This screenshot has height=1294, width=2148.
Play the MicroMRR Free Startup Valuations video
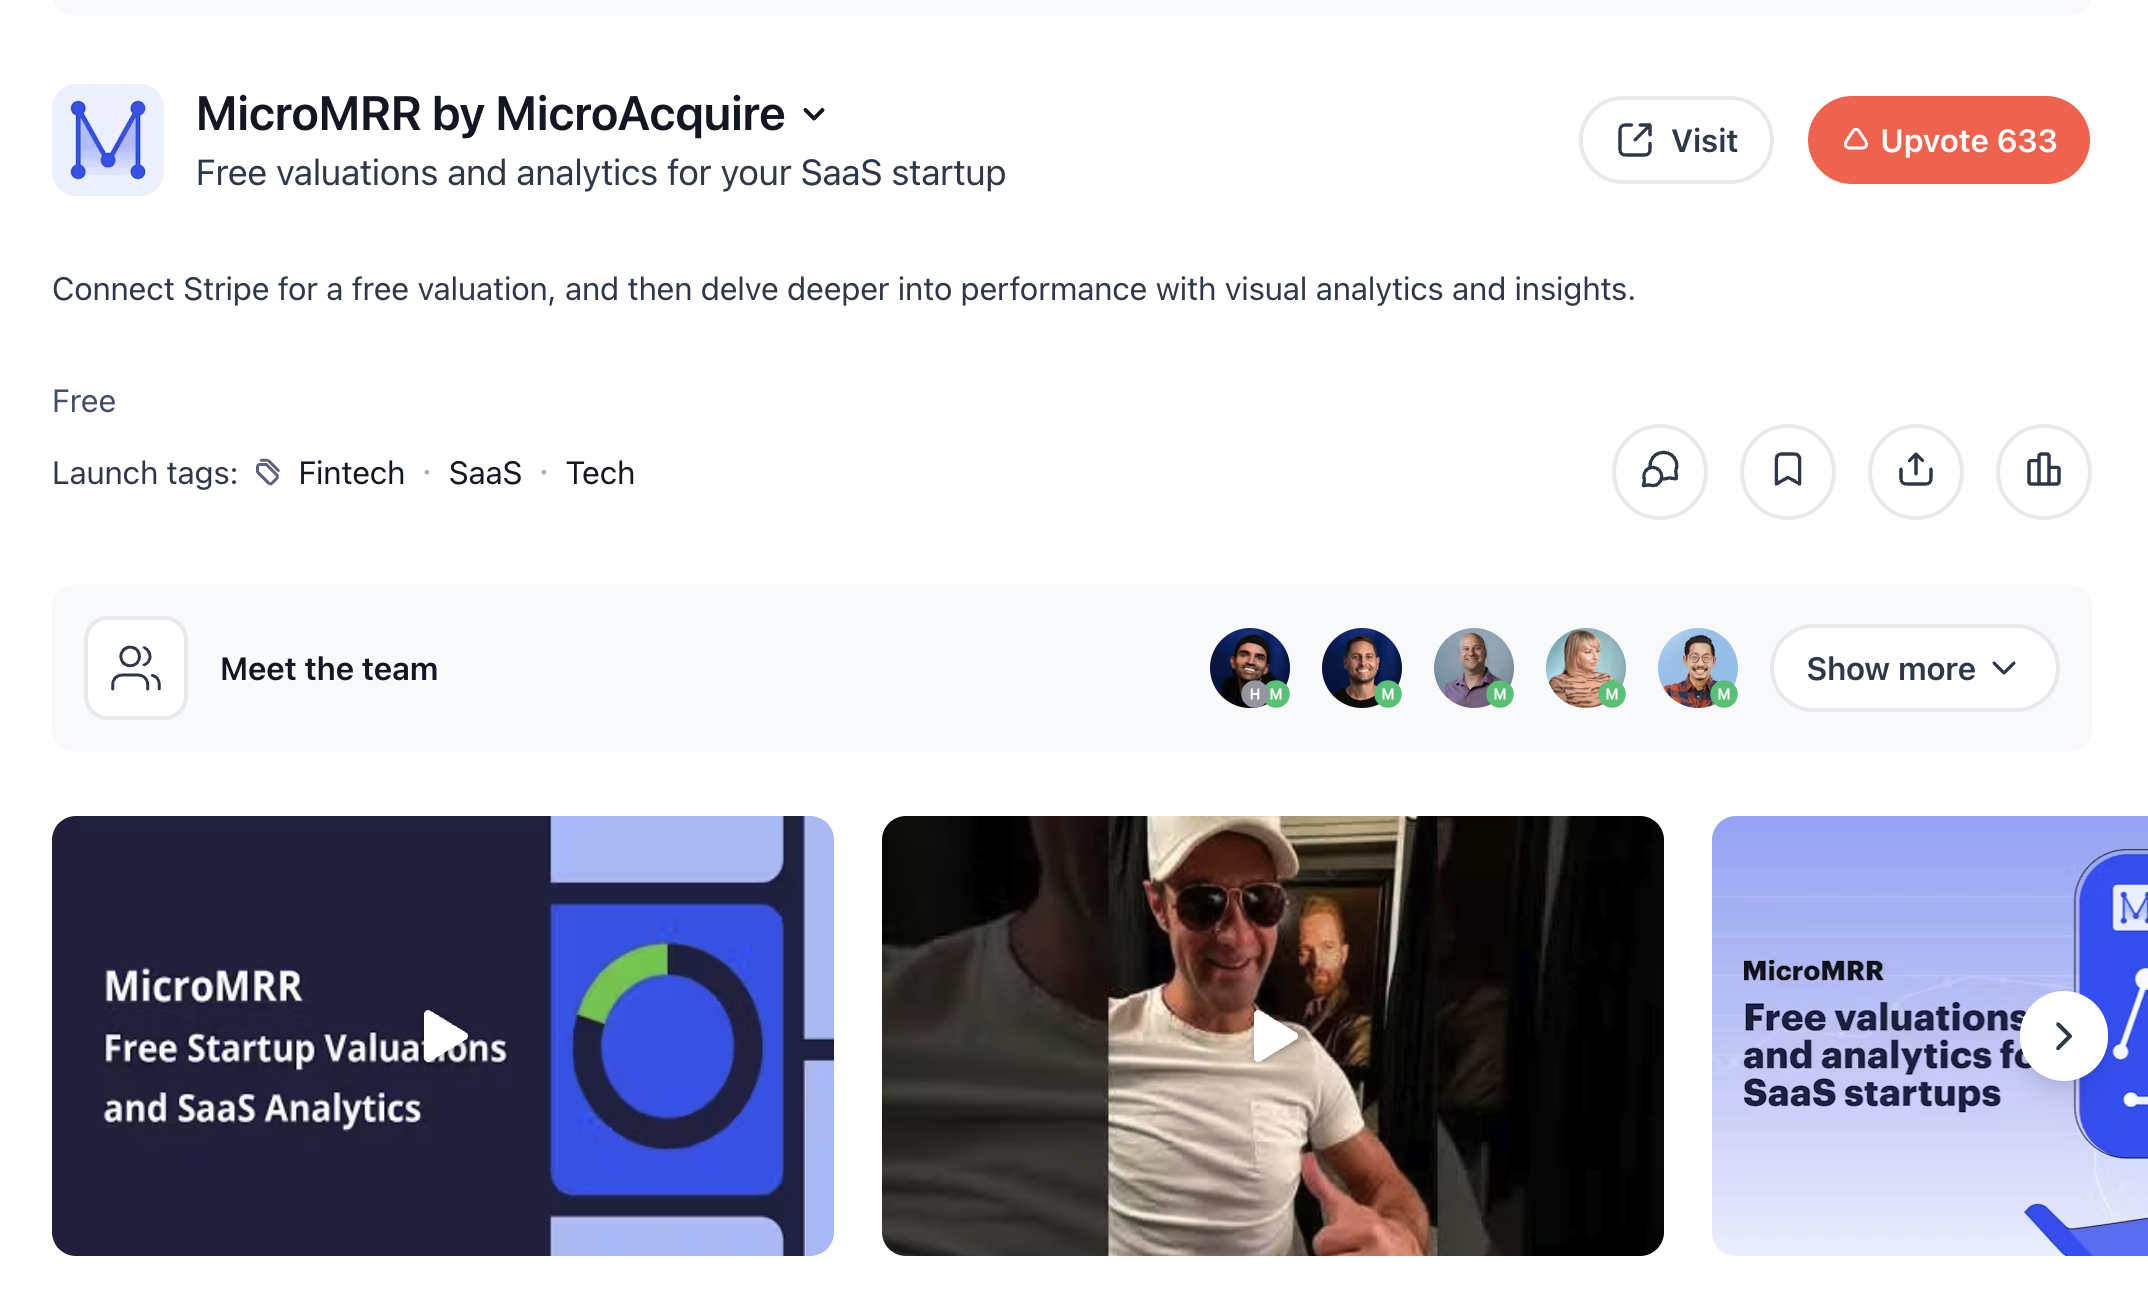[x=443, y=1036]
